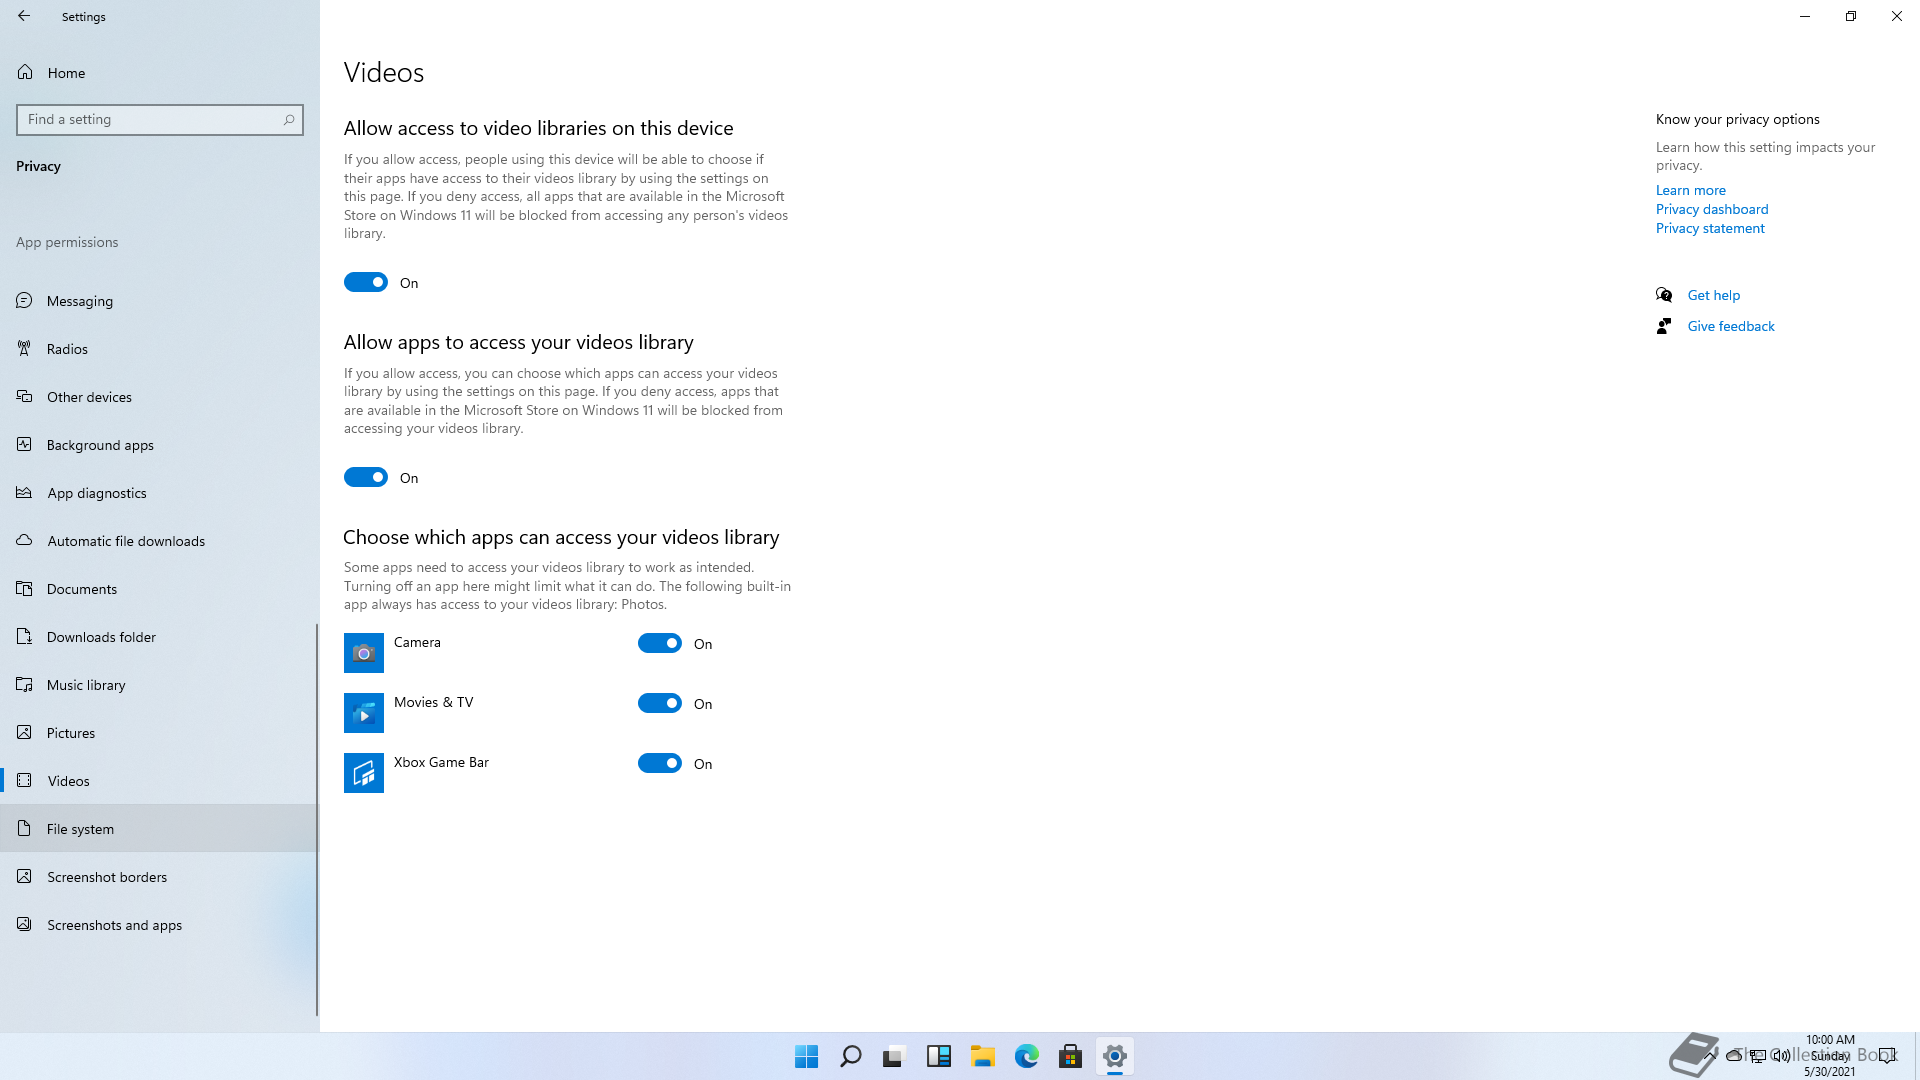Click the Downloads folder icon
This screenshot has width=1920, height=1080.
24,636
